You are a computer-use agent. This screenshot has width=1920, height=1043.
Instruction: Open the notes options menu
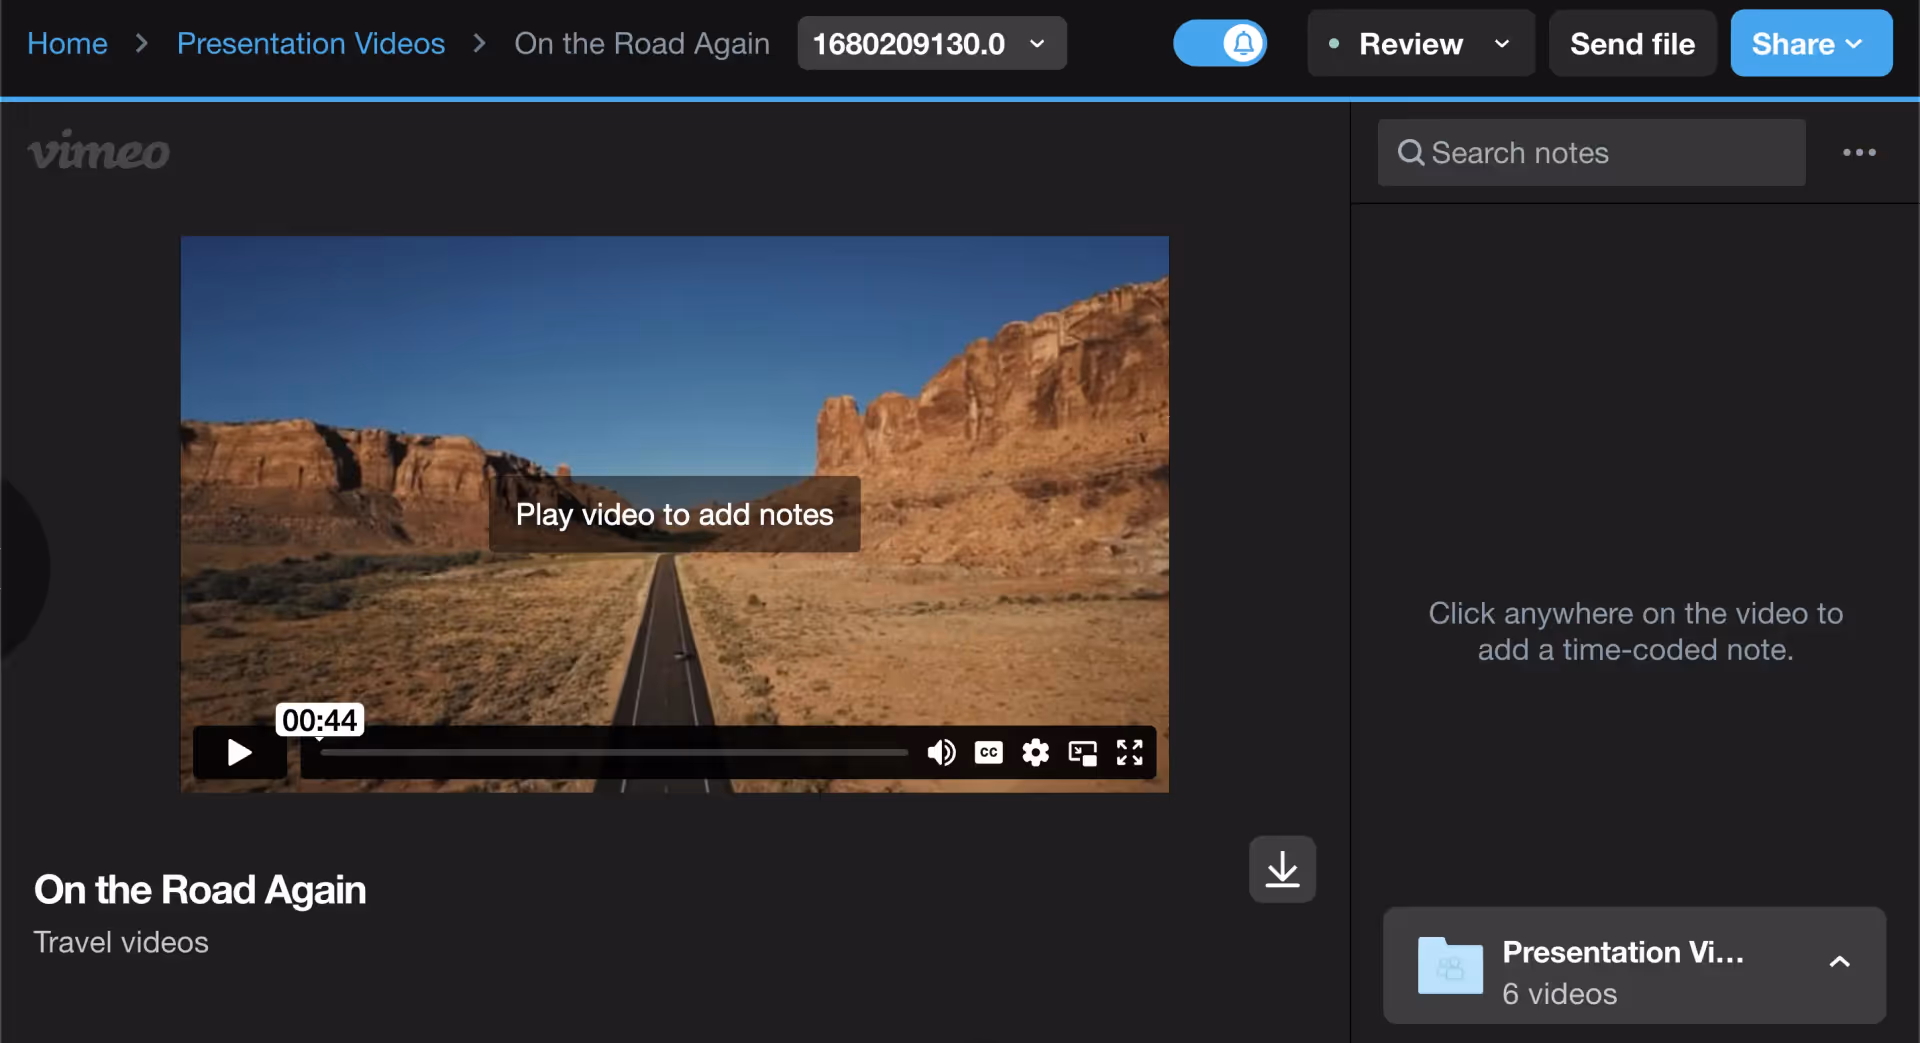point(1859,152)
